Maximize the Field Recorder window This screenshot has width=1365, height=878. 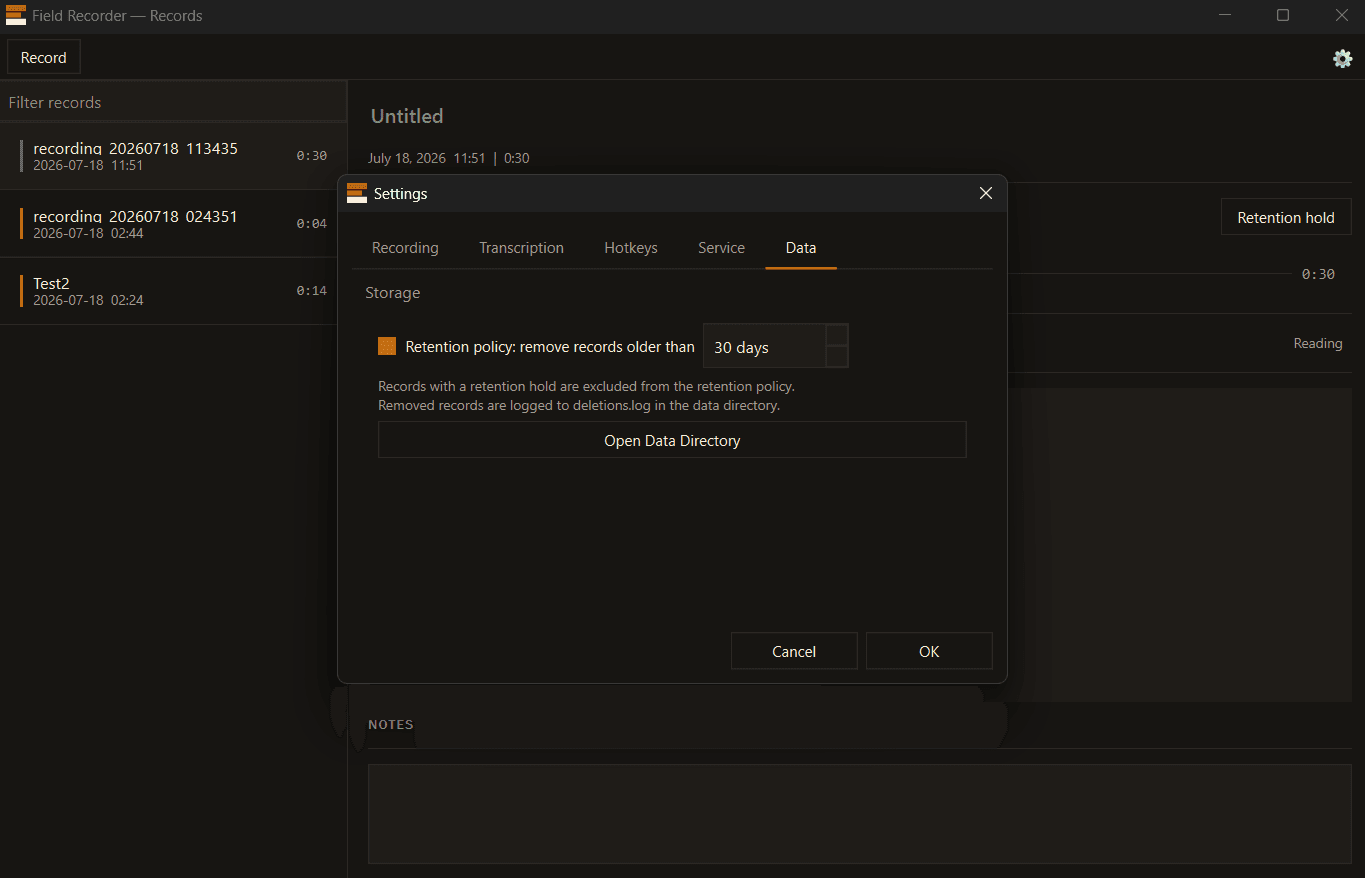click(x=1283, y=15)
